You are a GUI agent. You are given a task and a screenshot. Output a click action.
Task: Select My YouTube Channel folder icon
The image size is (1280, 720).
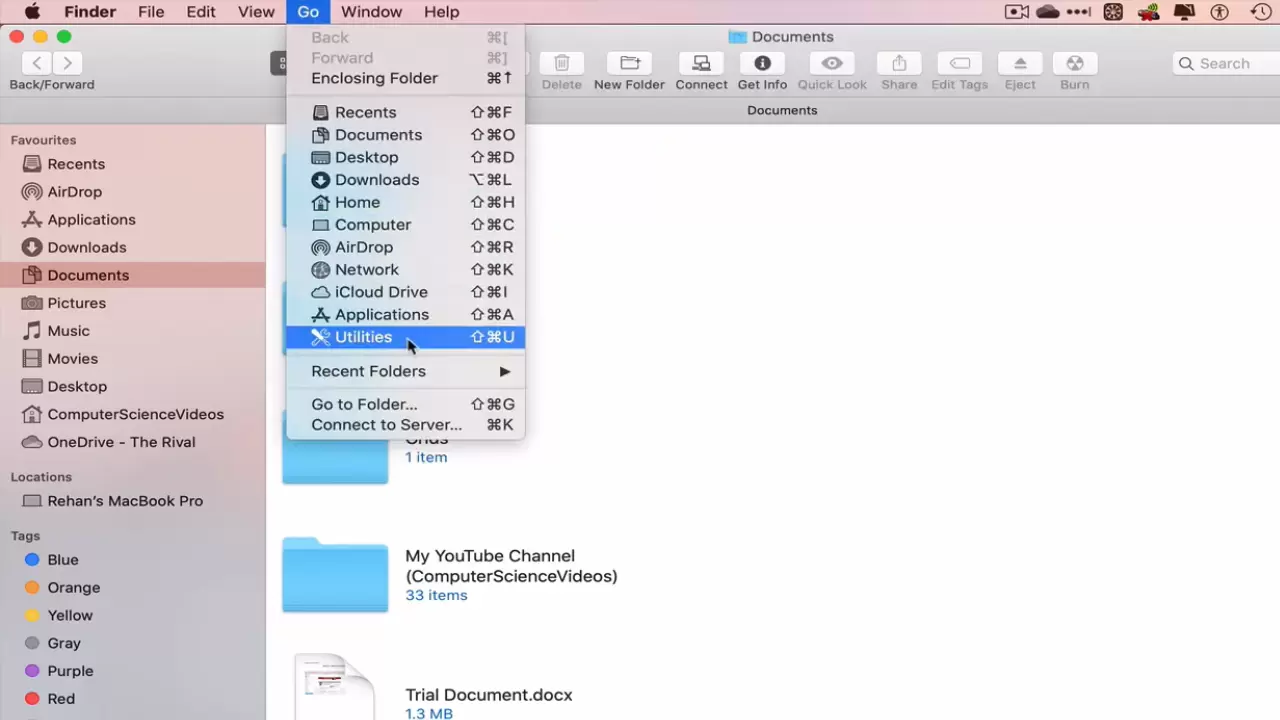335,575
